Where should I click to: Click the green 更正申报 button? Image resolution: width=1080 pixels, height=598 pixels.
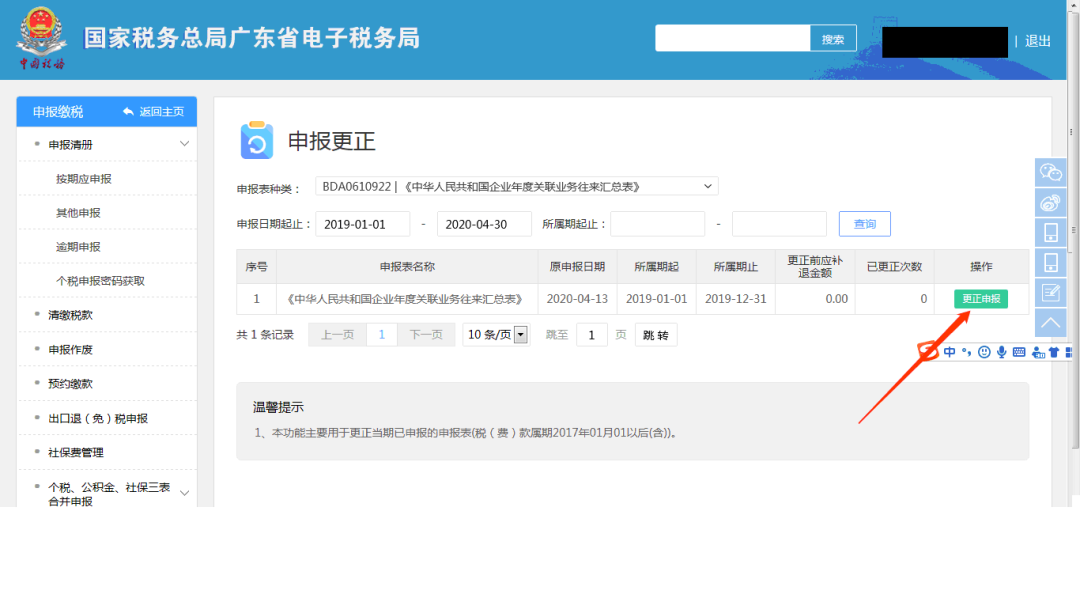[x=981, y=299]
